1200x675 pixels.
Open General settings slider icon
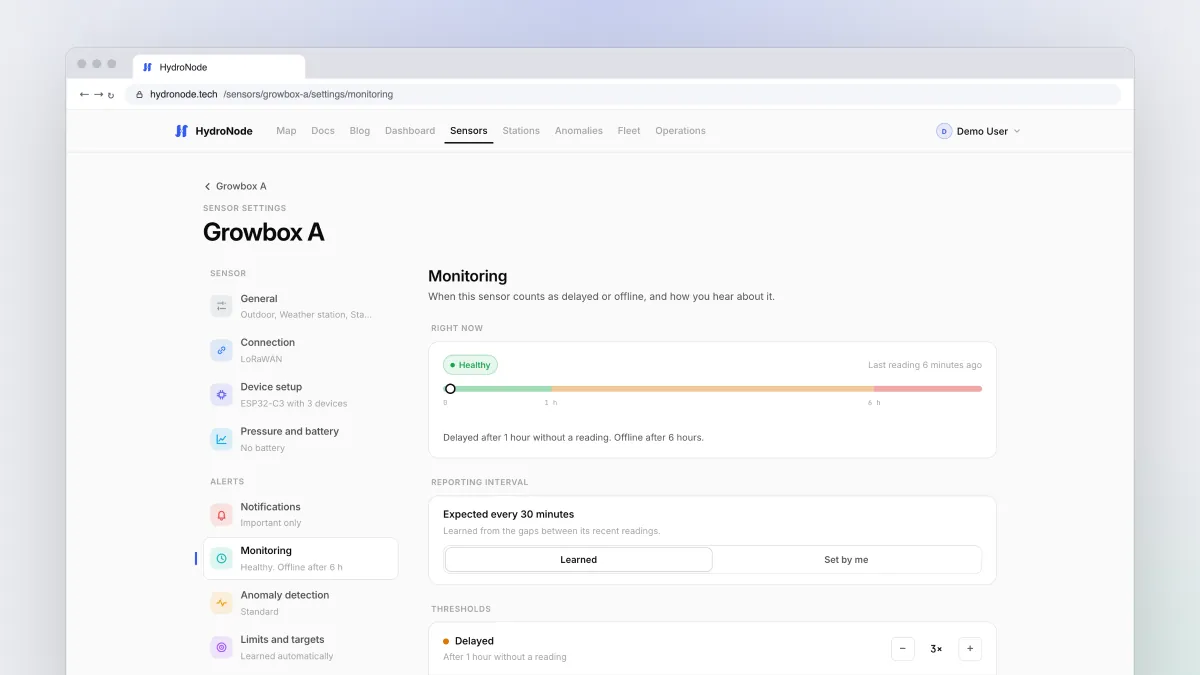[221, 306]
